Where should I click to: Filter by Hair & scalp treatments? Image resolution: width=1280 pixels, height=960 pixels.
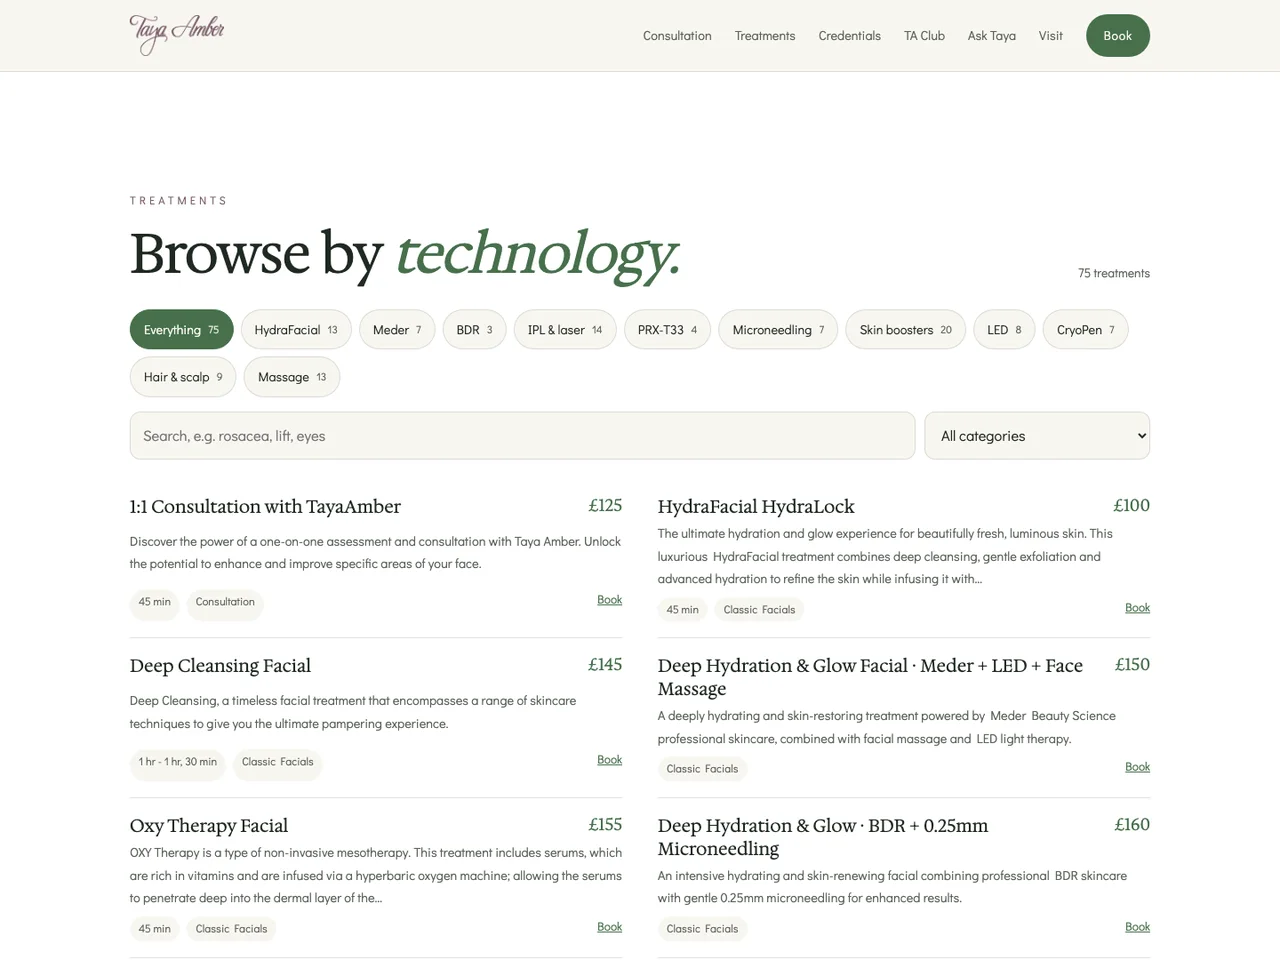[x=183, y=377]
